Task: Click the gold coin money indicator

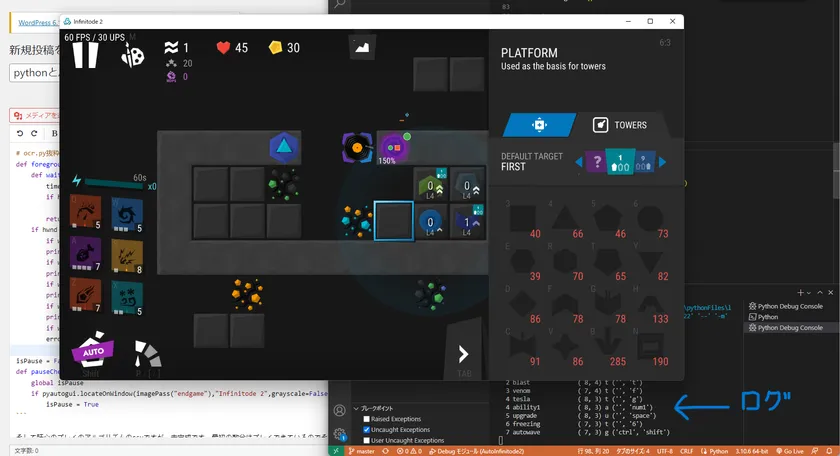Action: click(275, 48)
